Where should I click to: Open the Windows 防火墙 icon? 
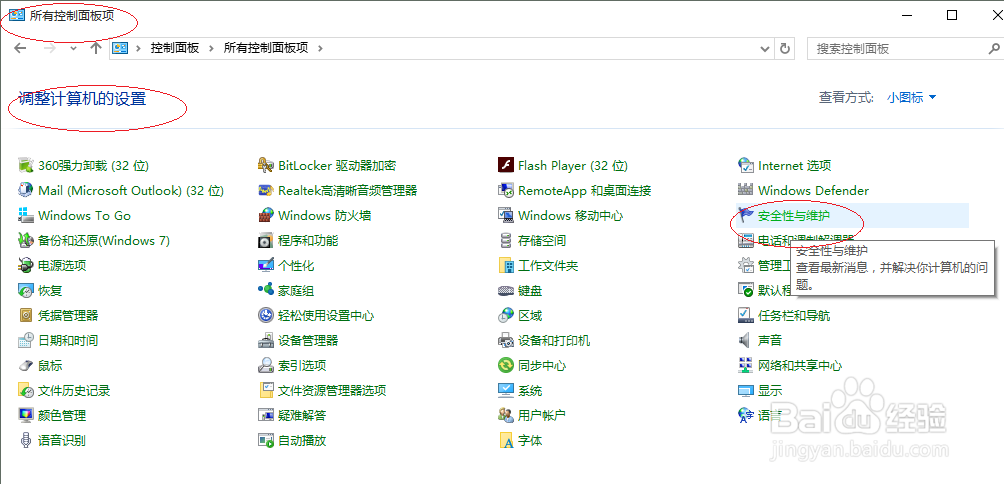[x=266, y=216]
